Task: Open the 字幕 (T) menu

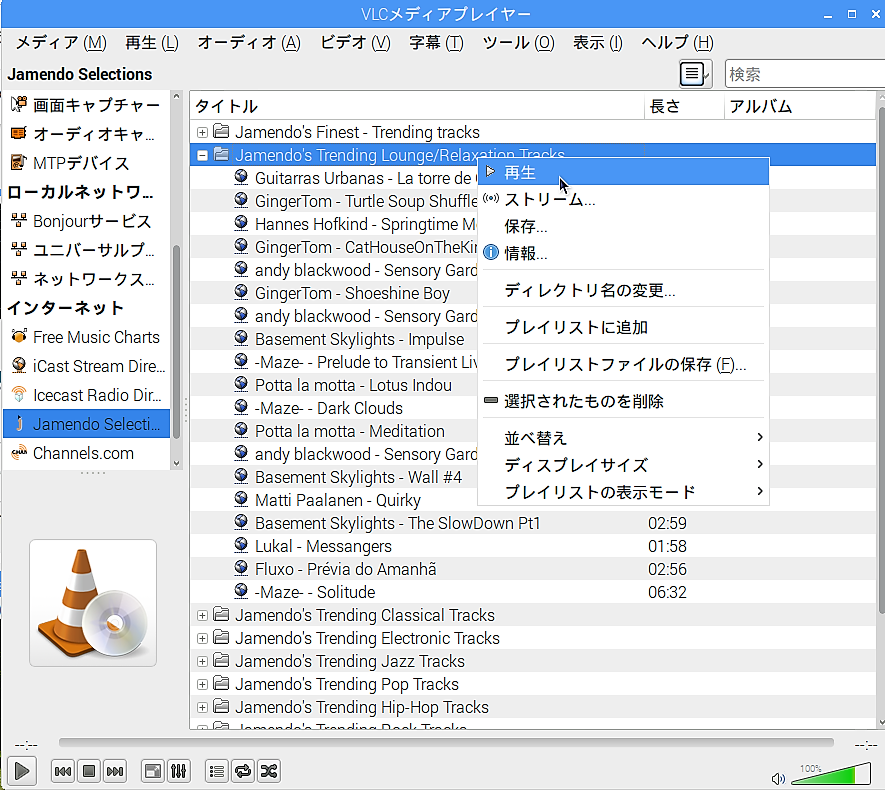Action: tap(436, 42)
